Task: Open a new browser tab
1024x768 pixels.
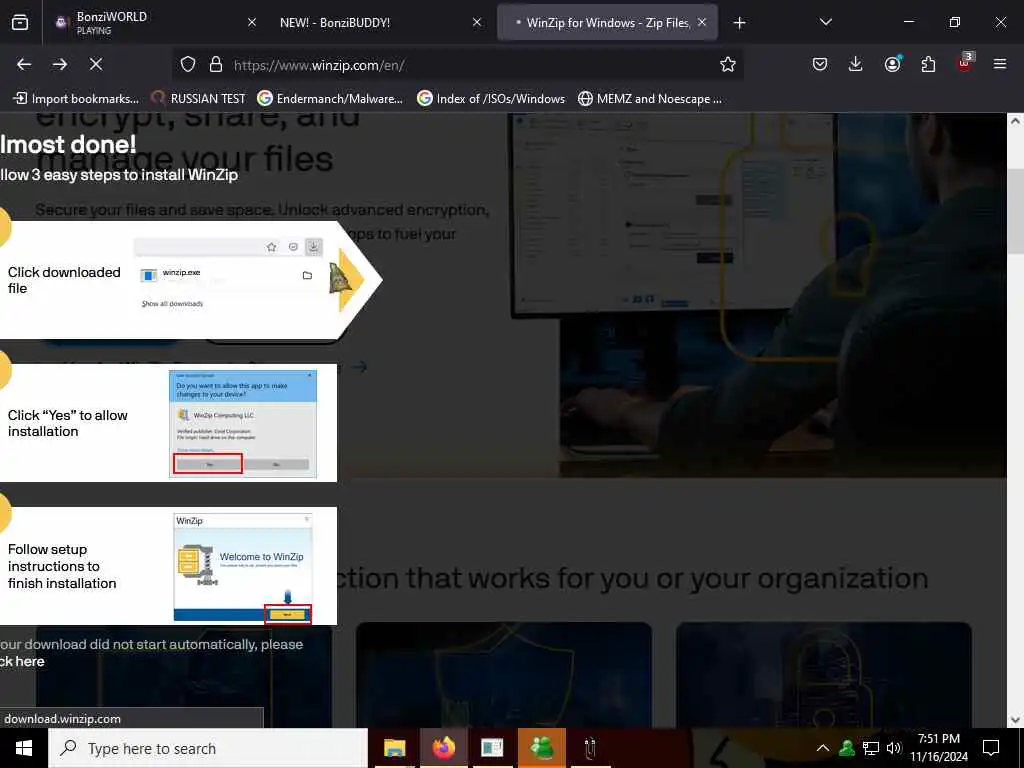Action: 739,23
